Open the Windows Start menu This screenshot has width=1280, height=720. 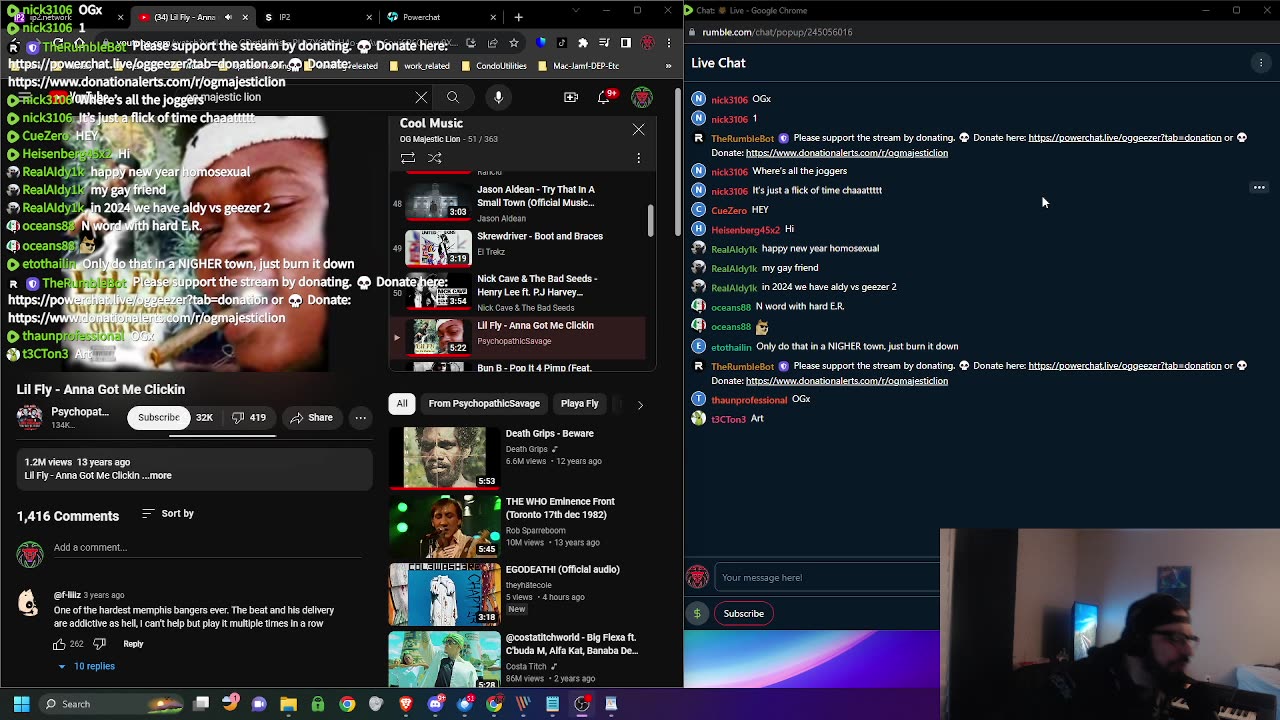tap(21, 704)
